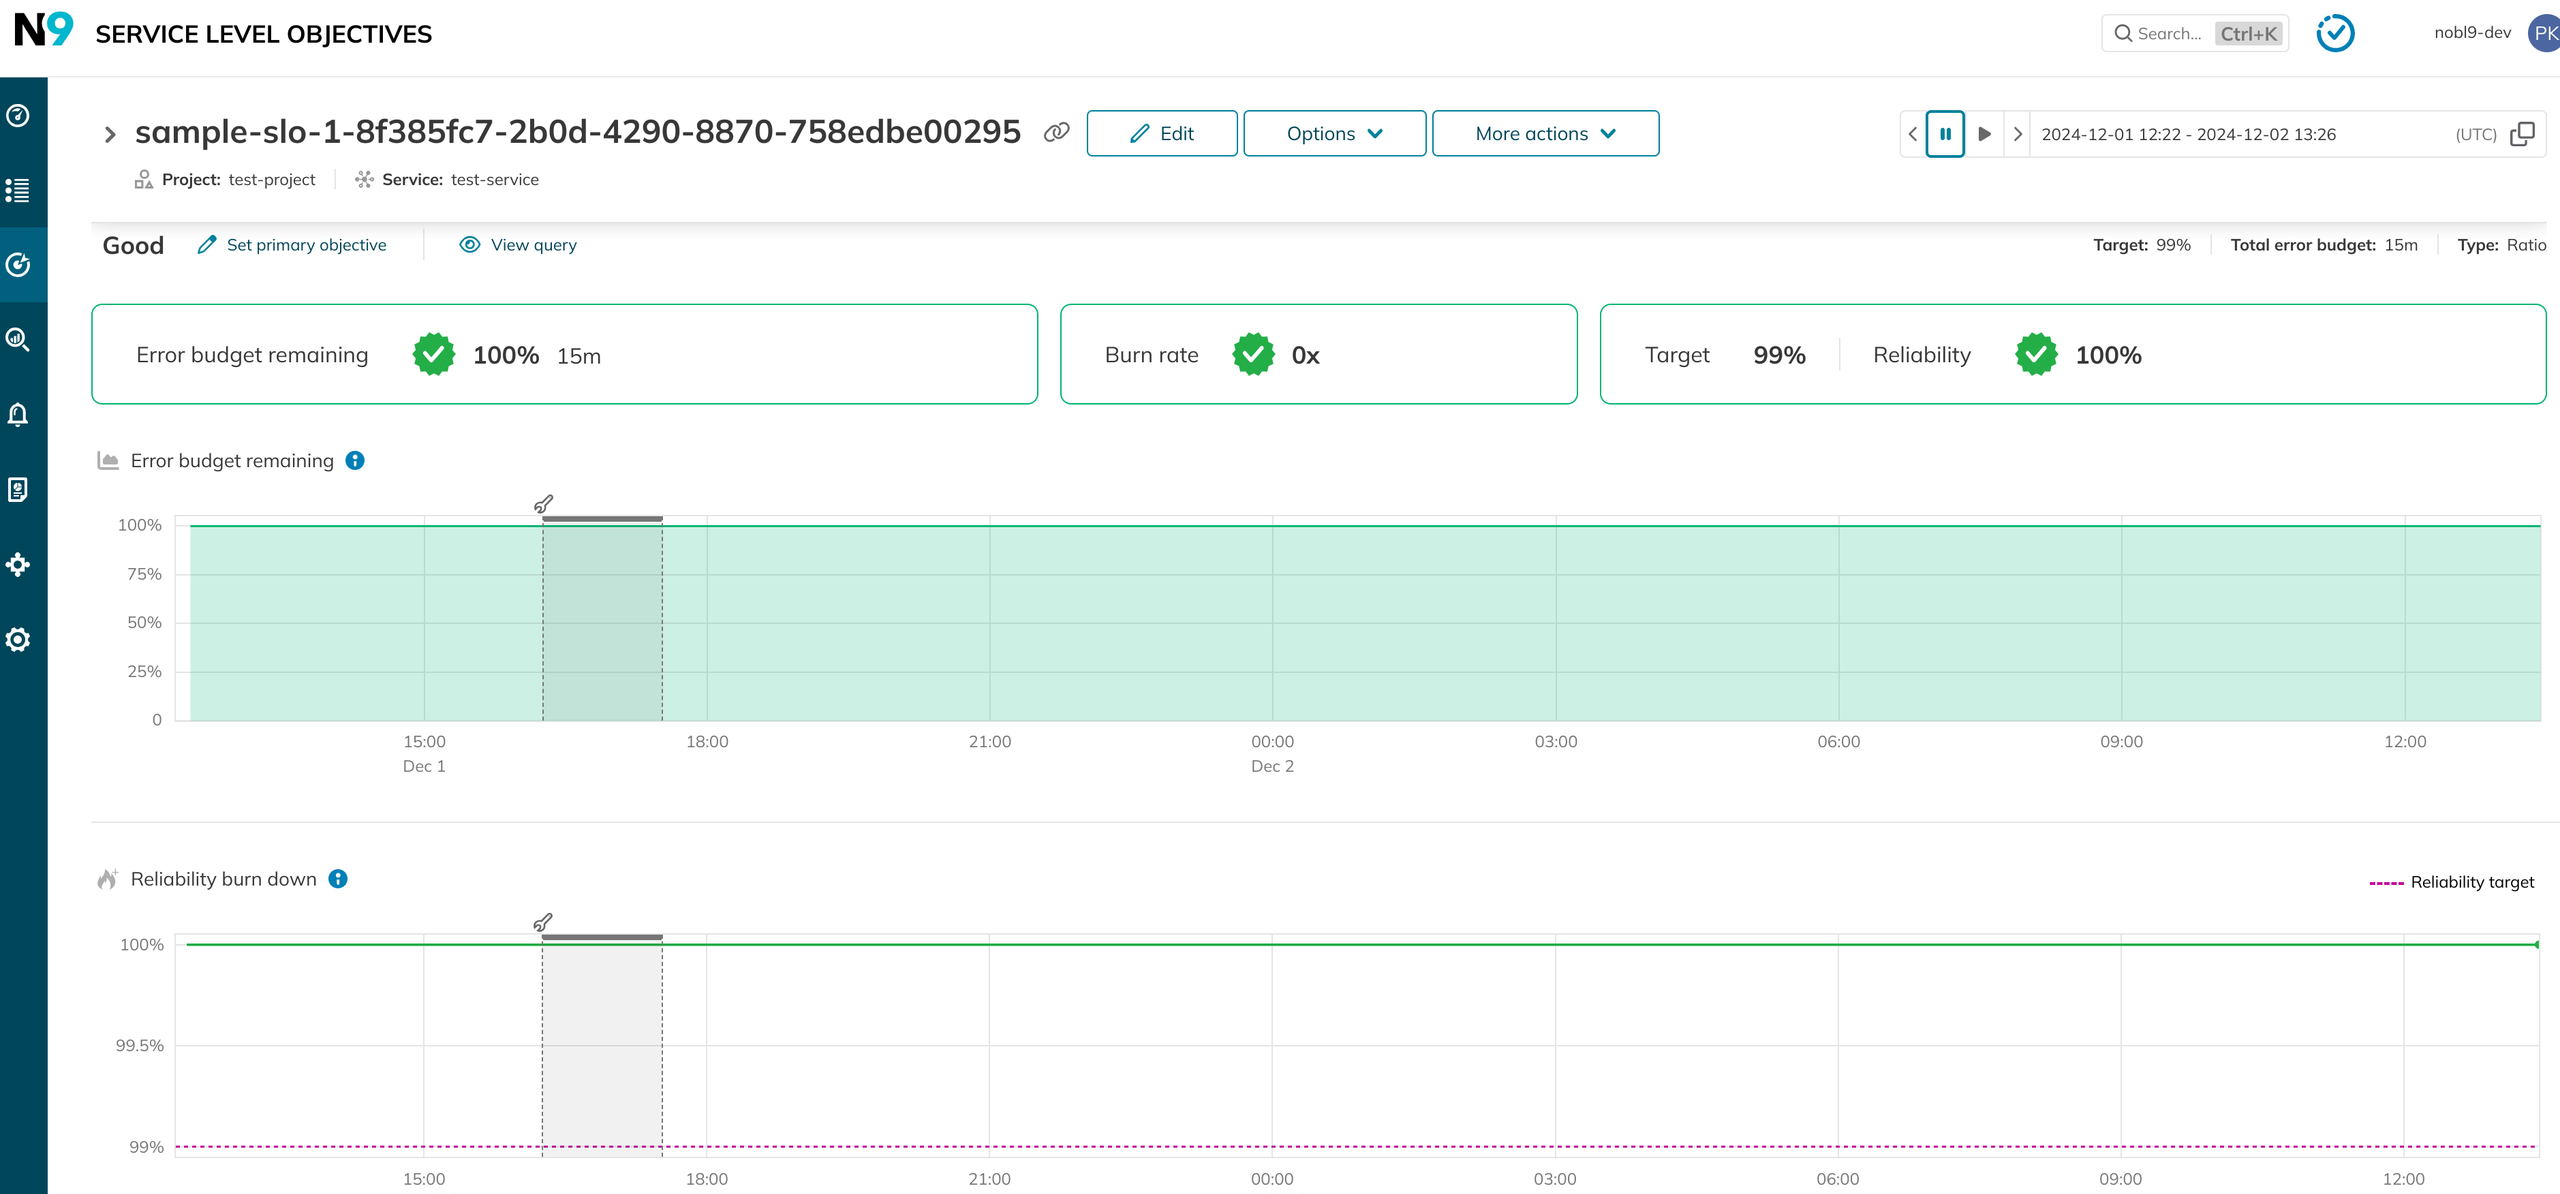
Task: Click the circular checkmark status icon in header
Action: click(2335, 33)
